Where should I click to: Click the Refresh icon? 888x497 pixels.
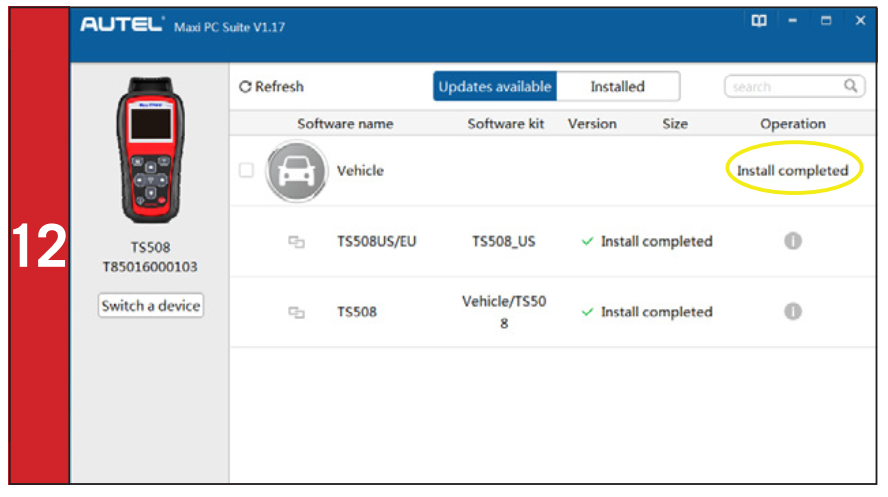click(x=246, y=87)
